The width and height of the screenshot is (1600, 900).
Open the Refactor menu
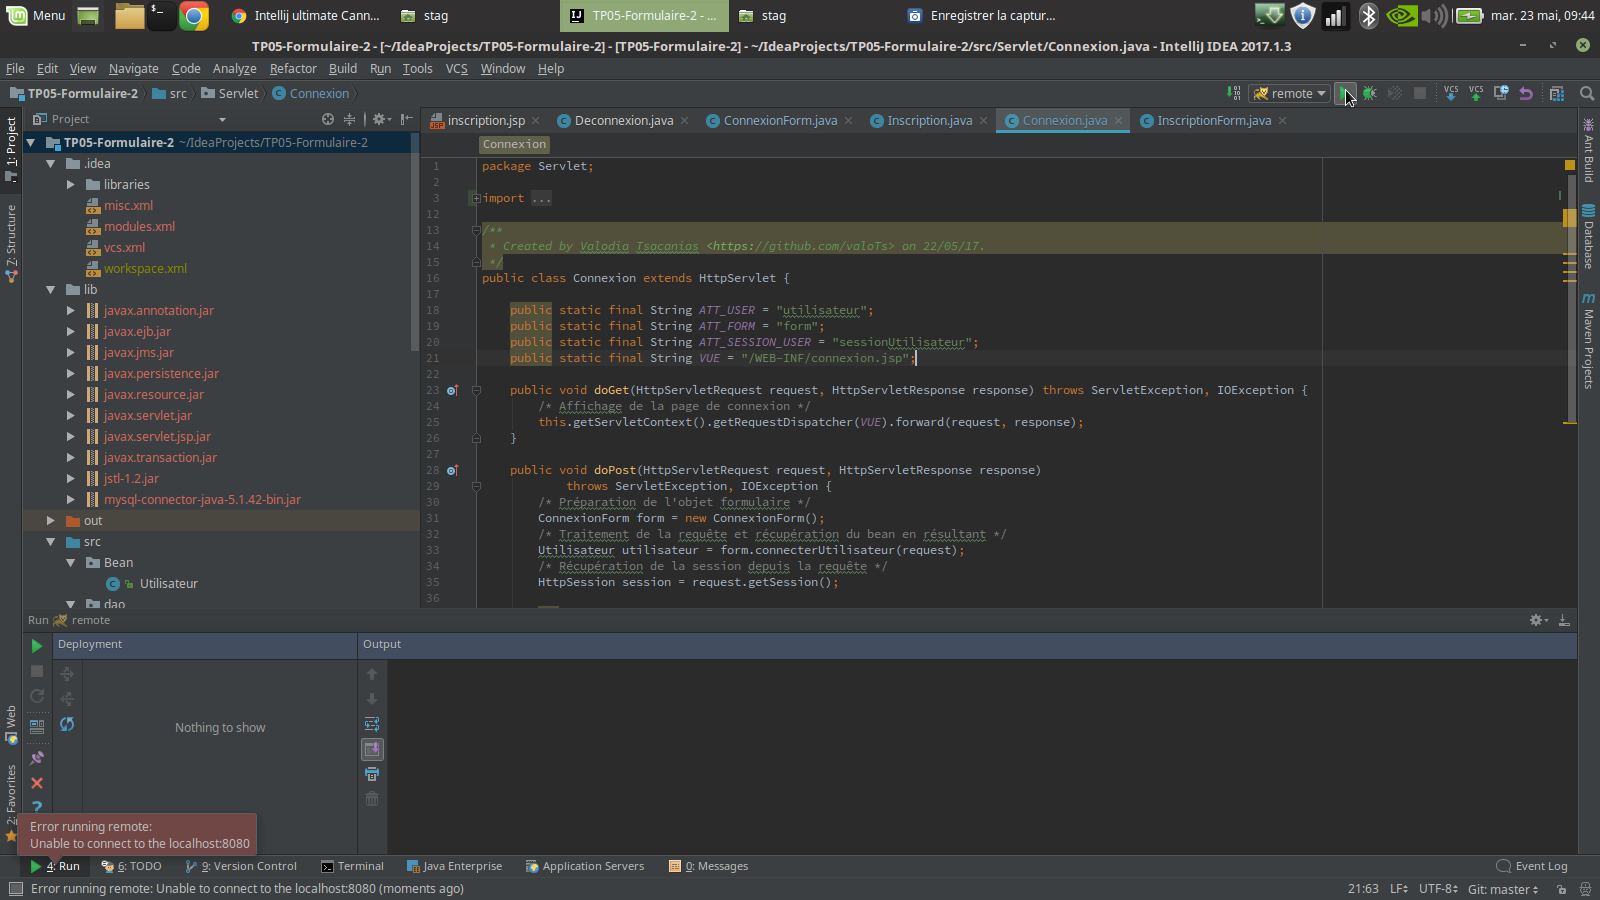click(293, 69)
